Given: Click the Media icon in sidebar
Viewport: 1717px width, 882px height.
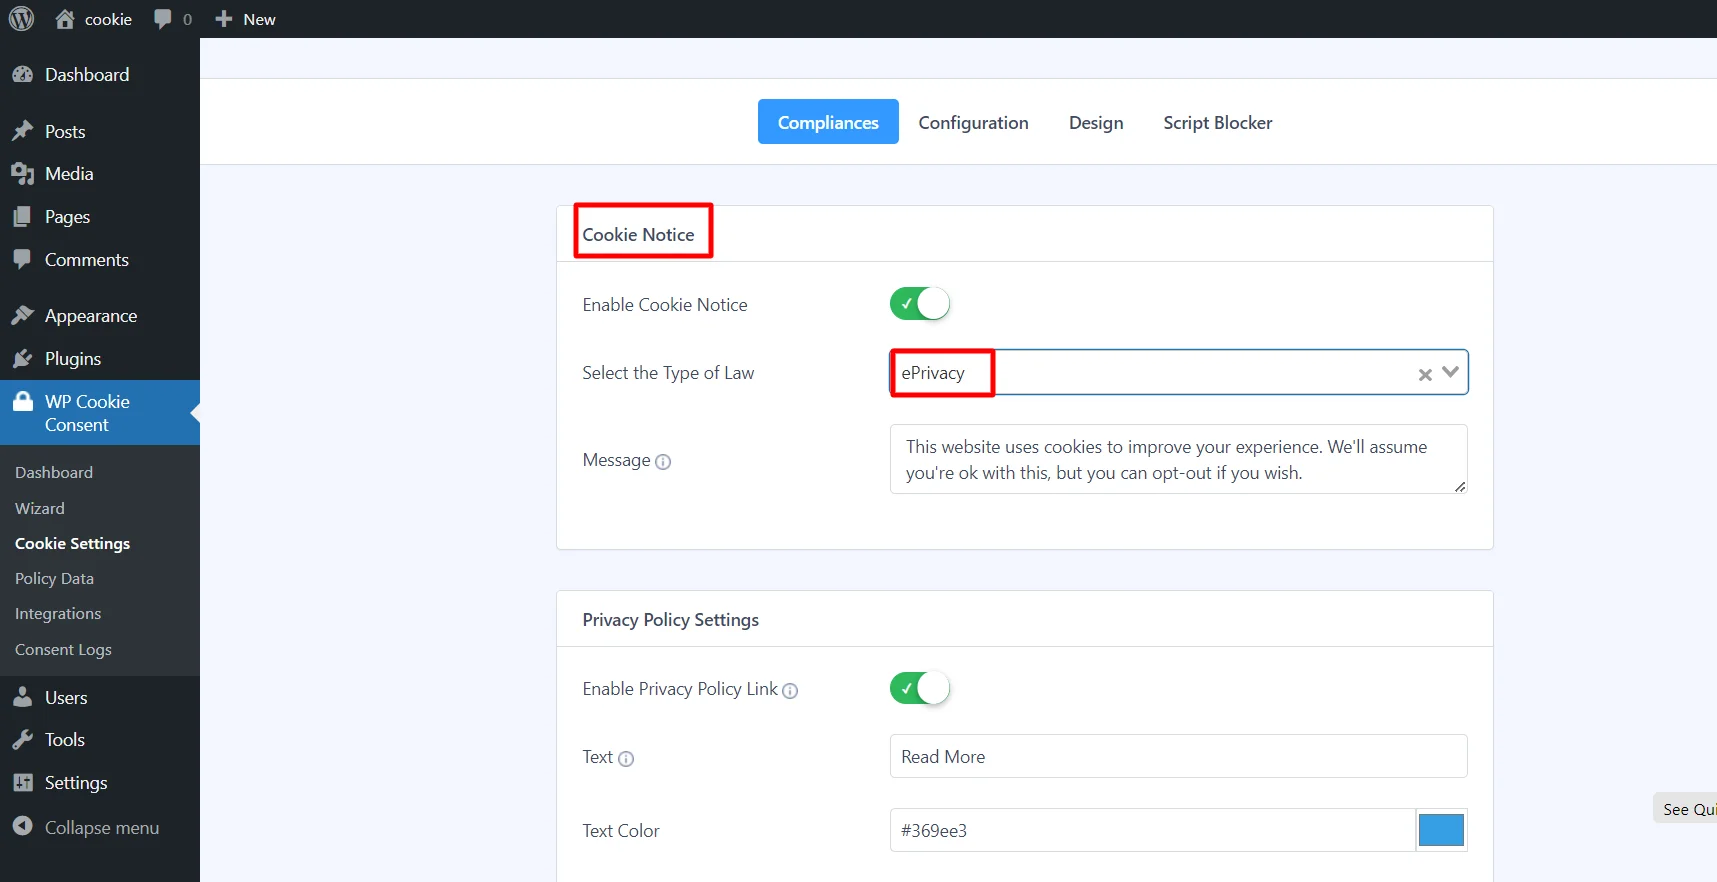Looking at the screenshot, I should click(x=22, y=174).
